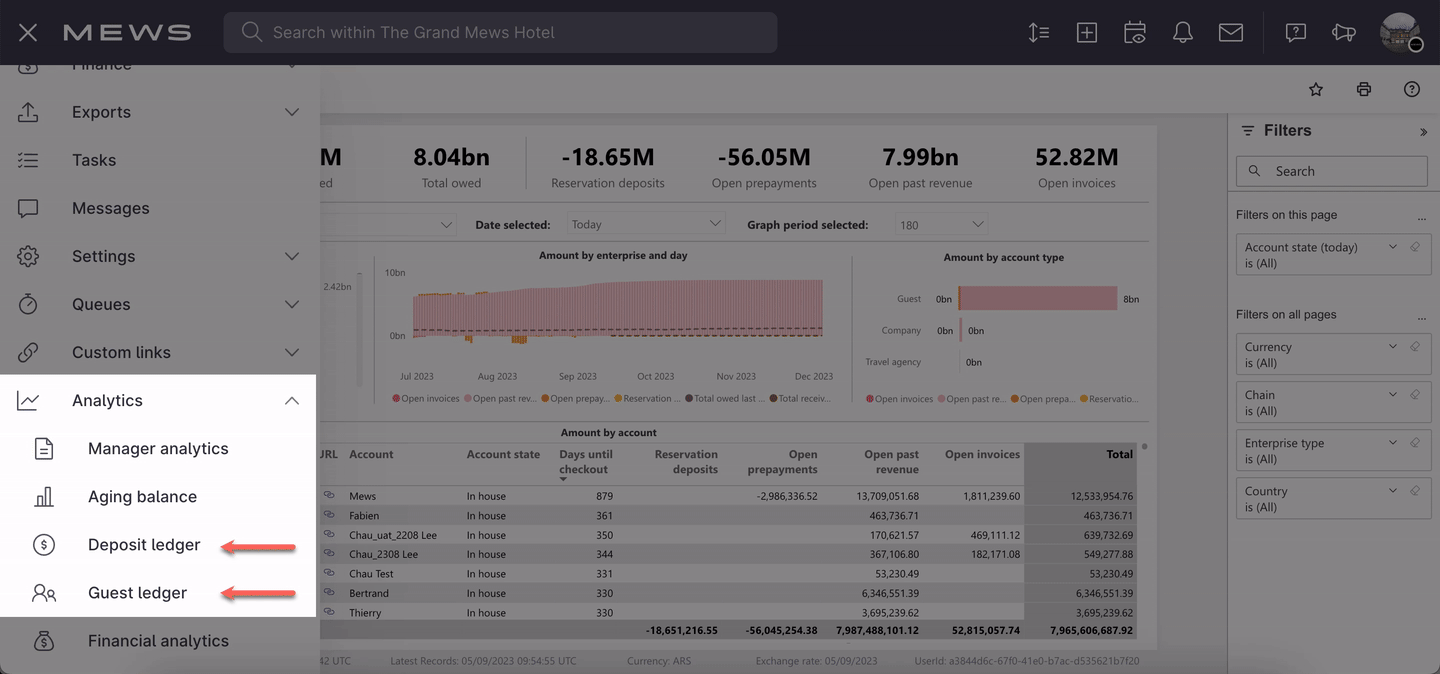Click the Aging balance bar chart icon
This screenshot has height=674, width=1440.
tap(44, 497)
